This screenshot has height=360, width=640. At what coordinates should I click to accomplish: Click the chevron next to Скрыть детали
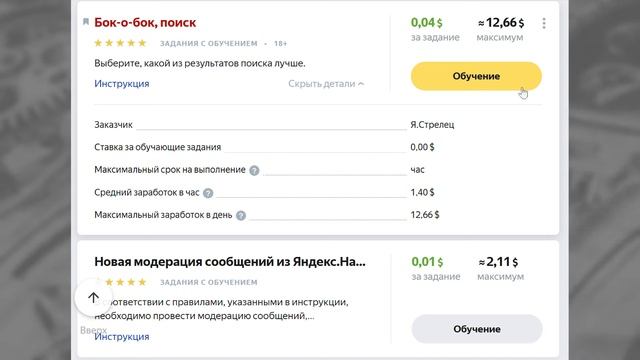click(361, 84)
